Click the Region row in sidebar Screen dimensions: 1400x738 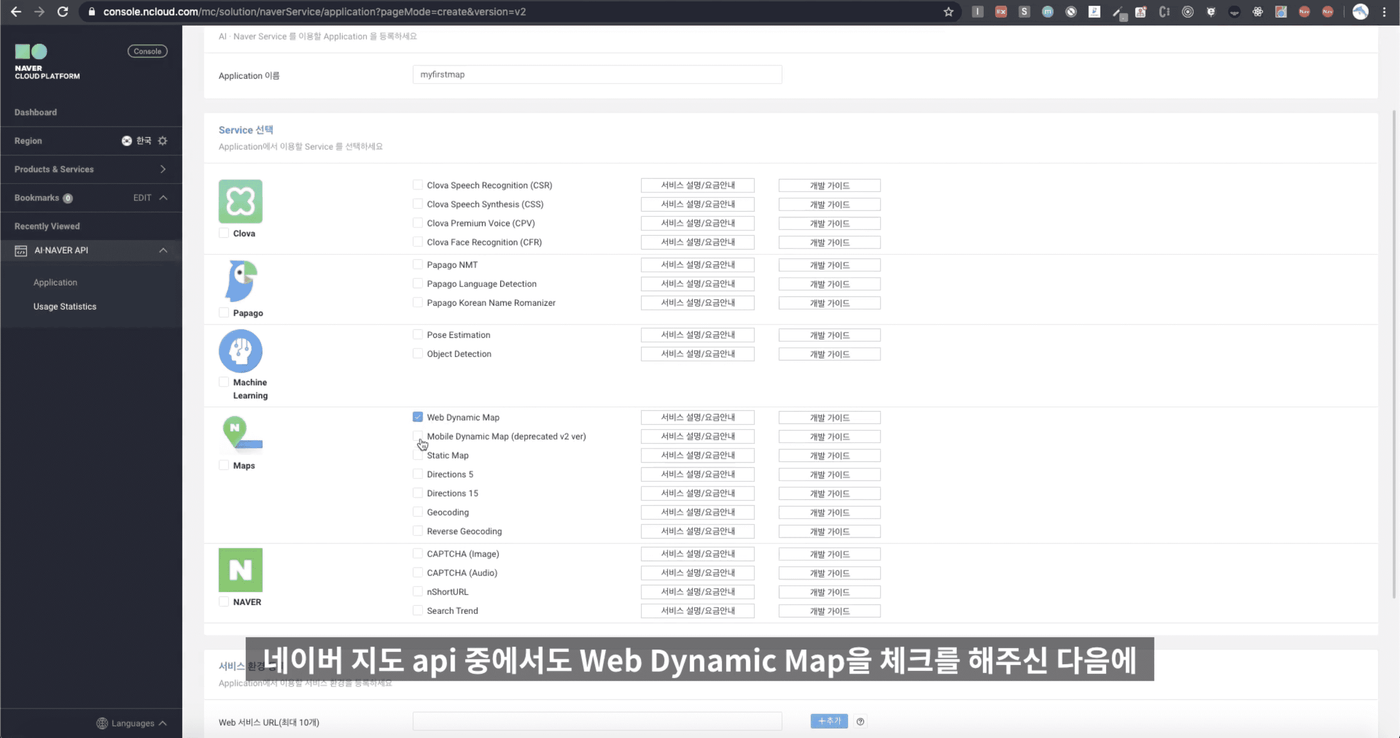tap(91, 141)
